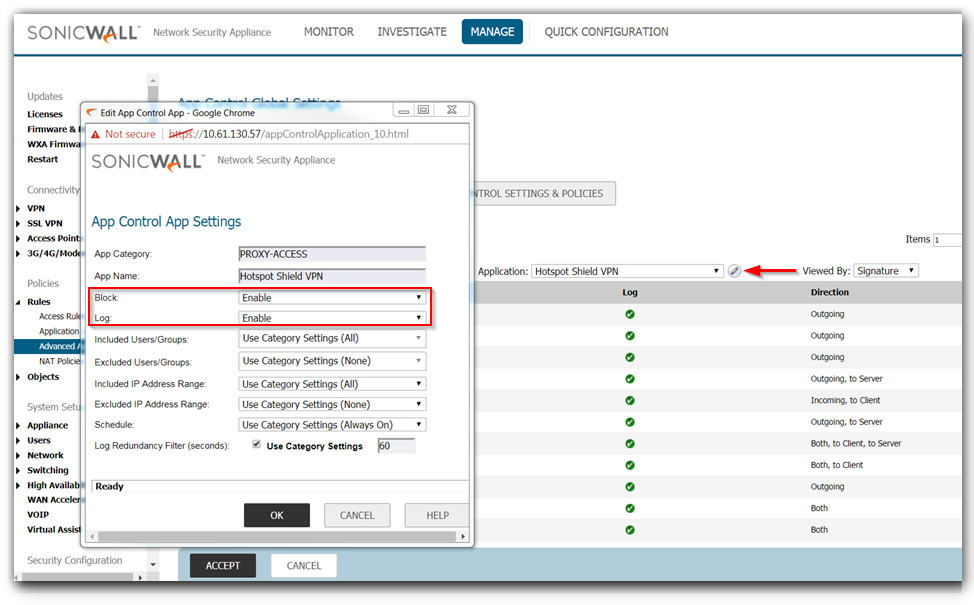Click the SonicWall logo in main header
This screenshot has height=605, width=974.
[x=84, y=33]
